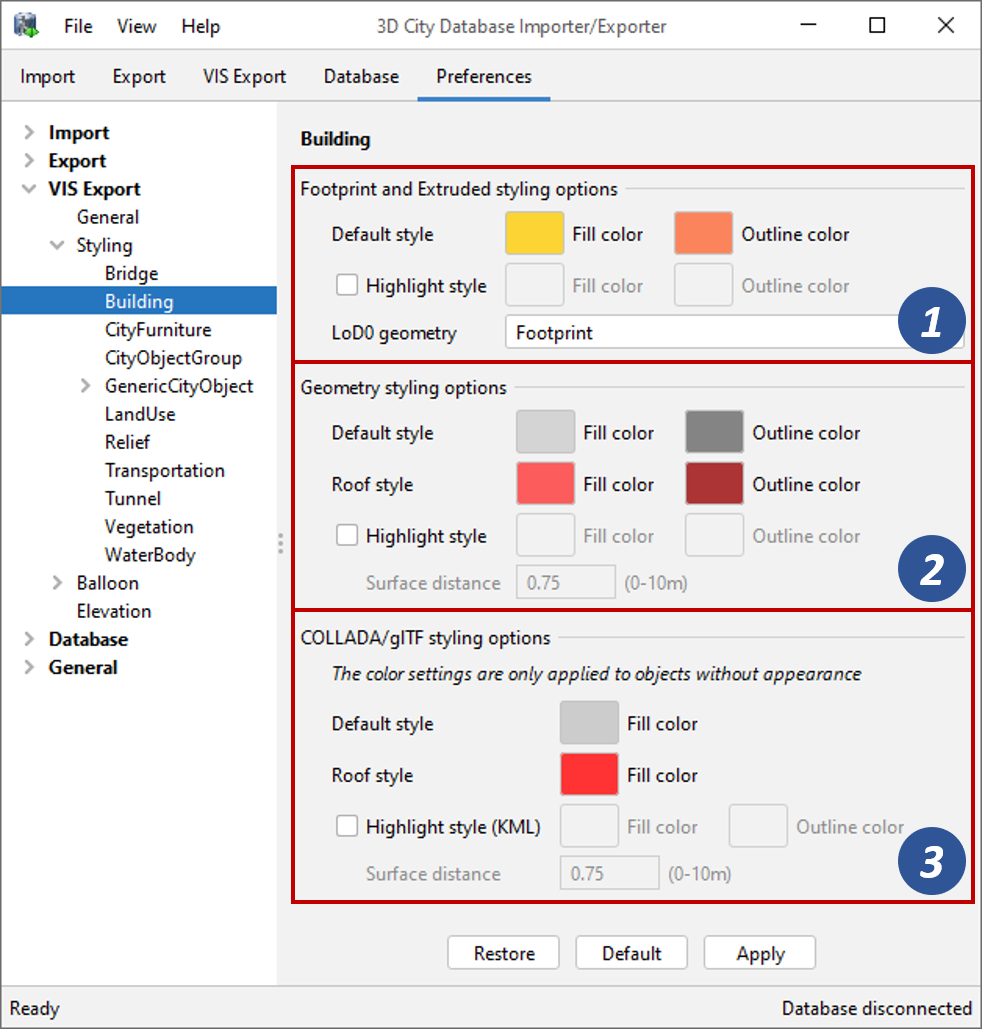Select Vegetation in the tree
Screen dimensions: 982x1029
[149, 527]
